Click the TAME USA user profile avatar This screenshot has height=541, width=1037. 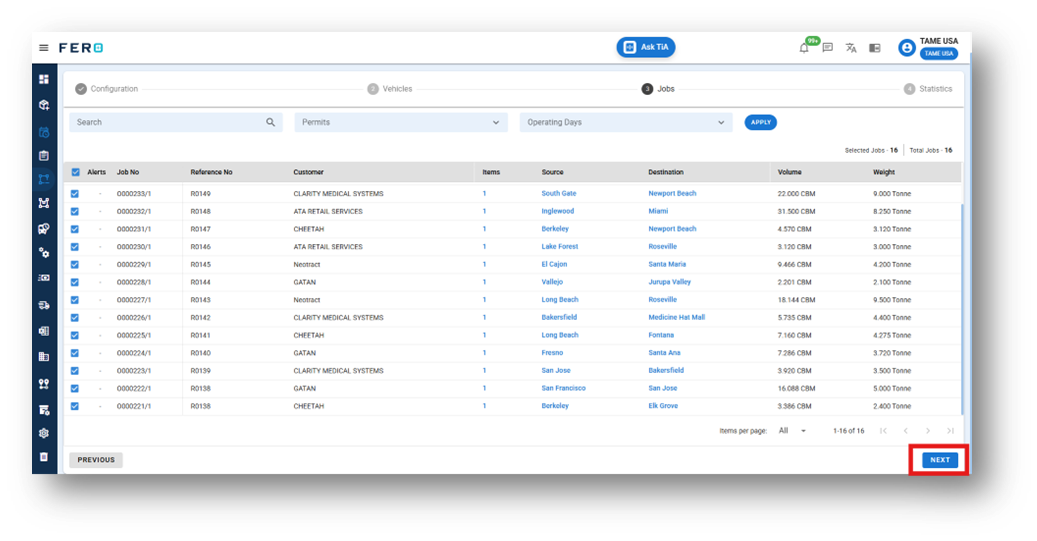pyautogui.click(x=906, y=48)
